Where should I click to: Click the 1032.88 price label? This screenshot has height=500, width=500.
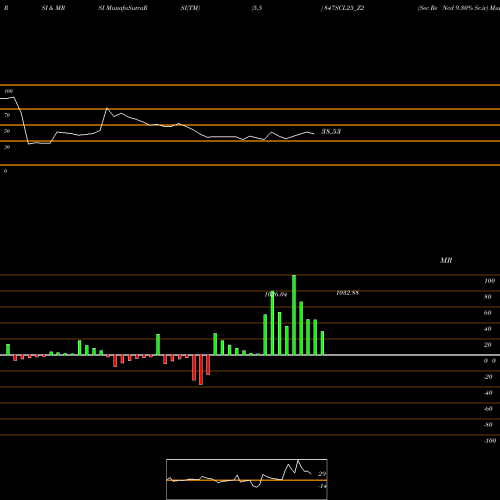tap(347, 293)
